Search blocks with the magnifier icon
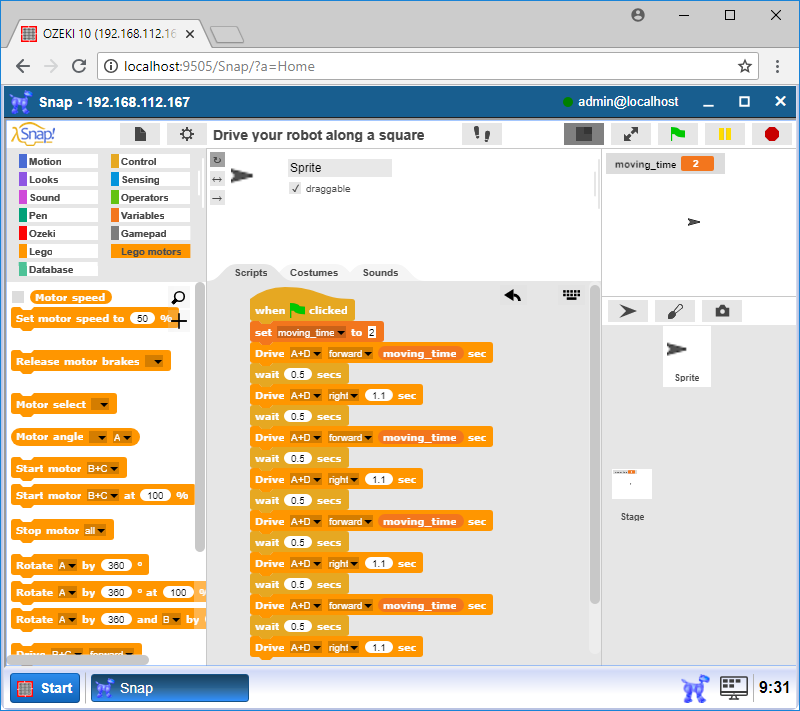The height and width of the screenshot is (711, 800). (178, 297)
